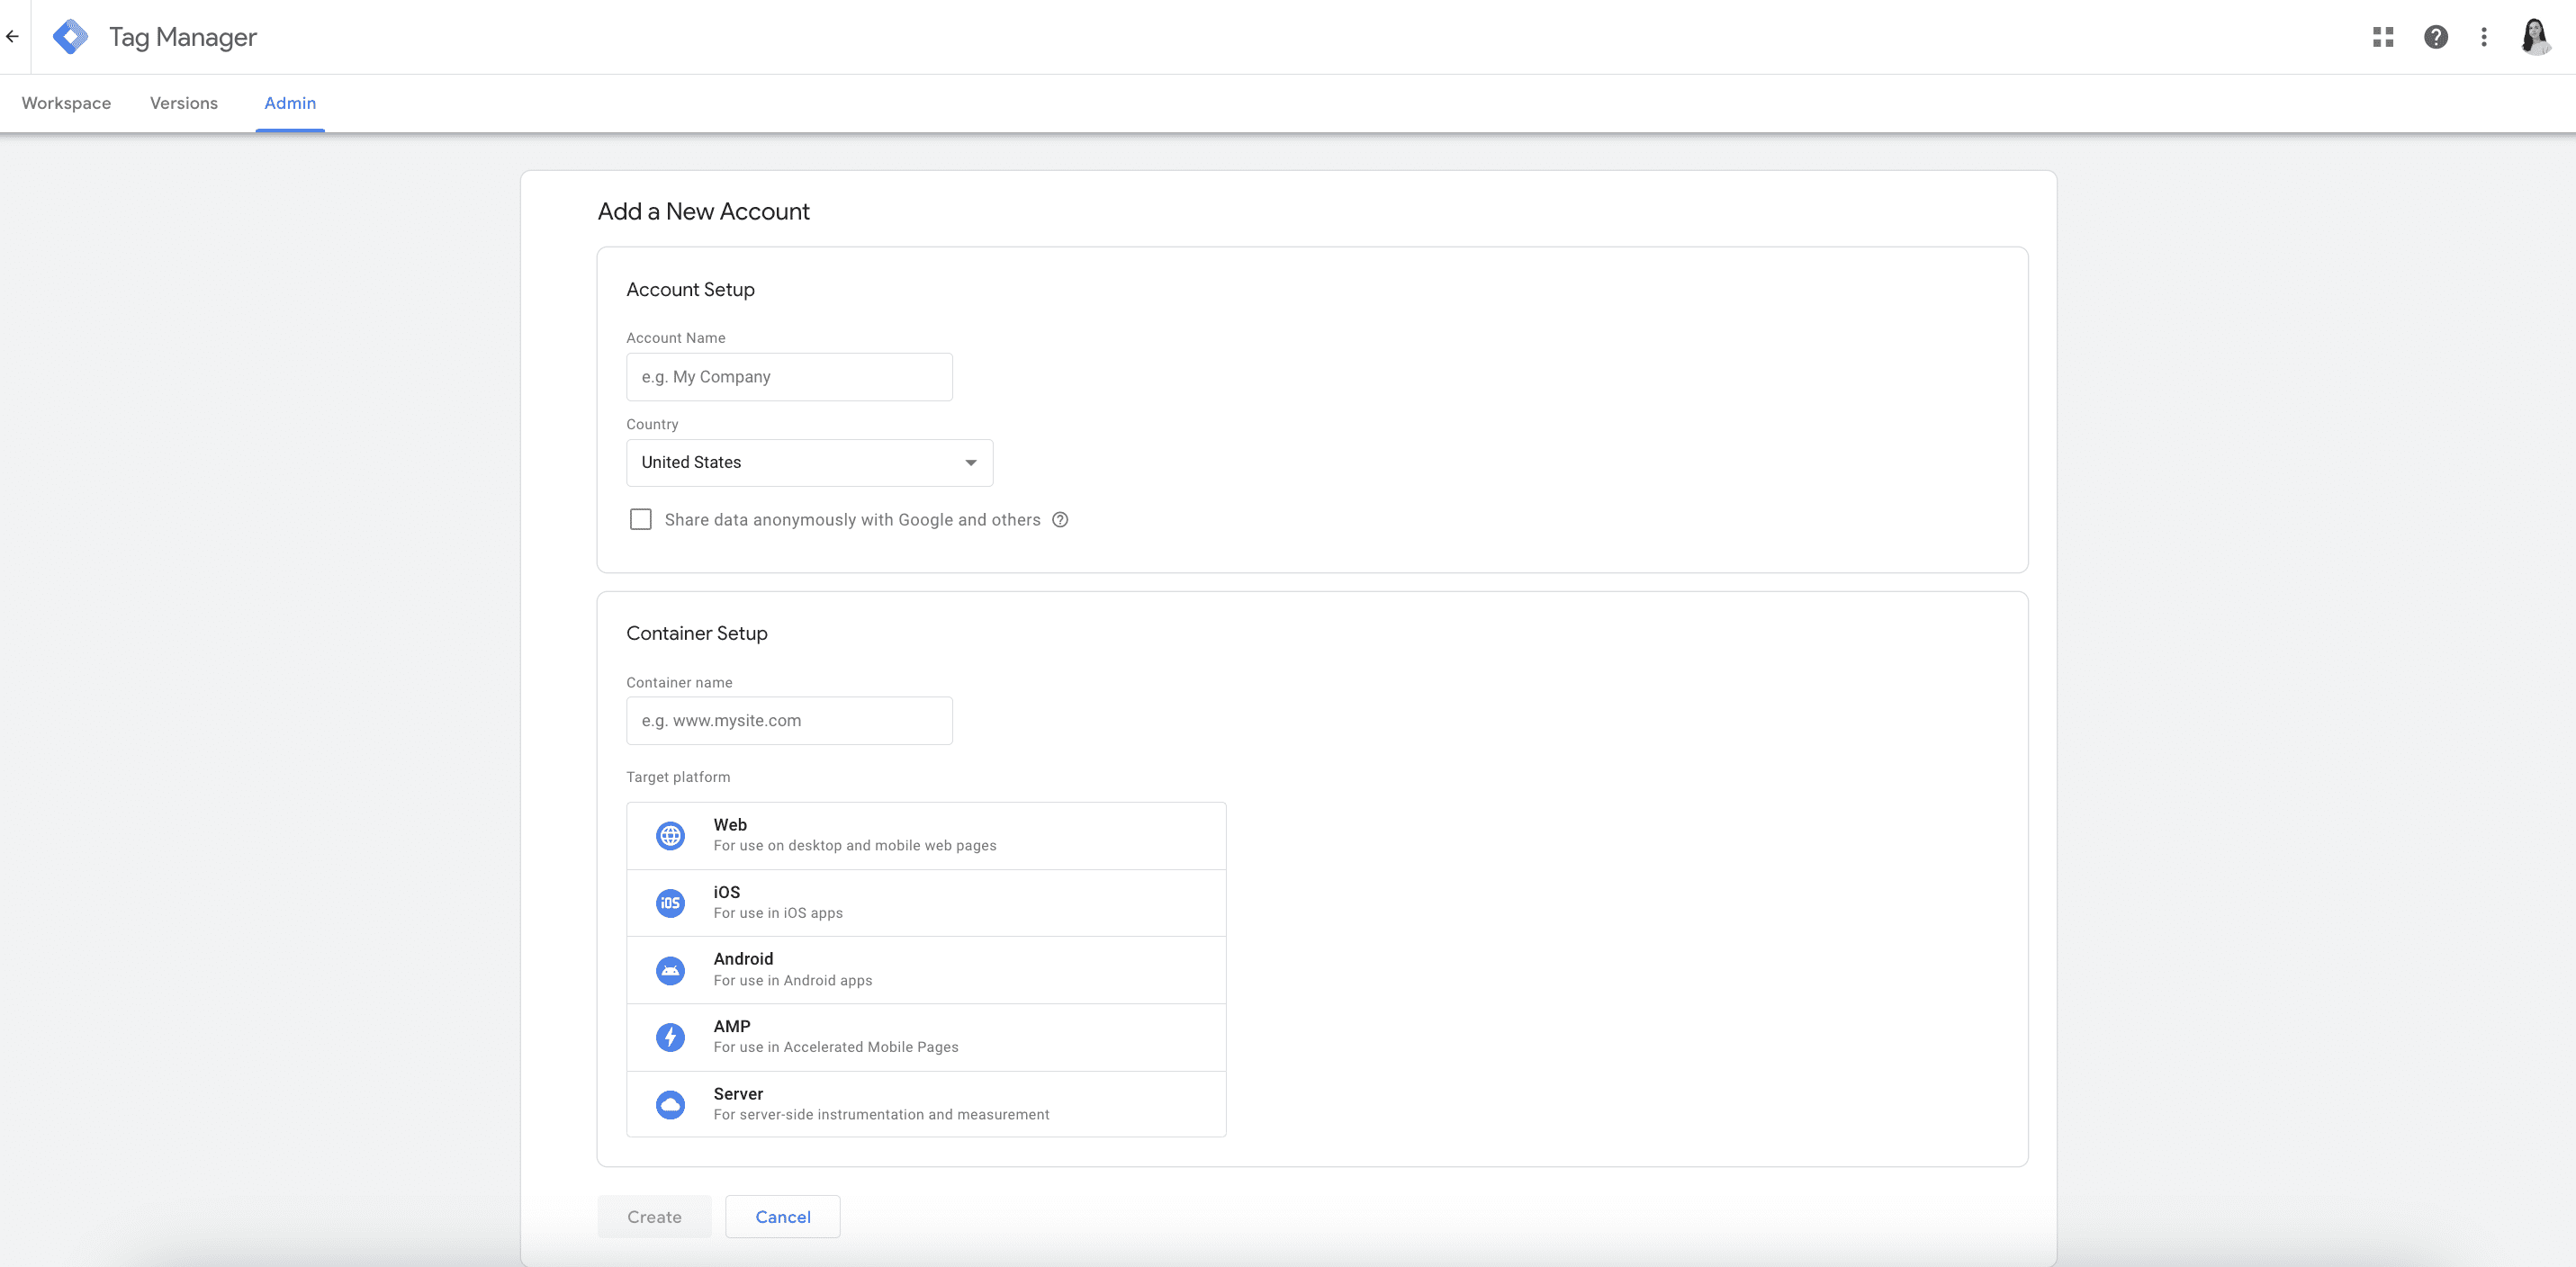Choose the Android target platform label
Screen dimensions: 2576x1267
(x=743, y=959)
